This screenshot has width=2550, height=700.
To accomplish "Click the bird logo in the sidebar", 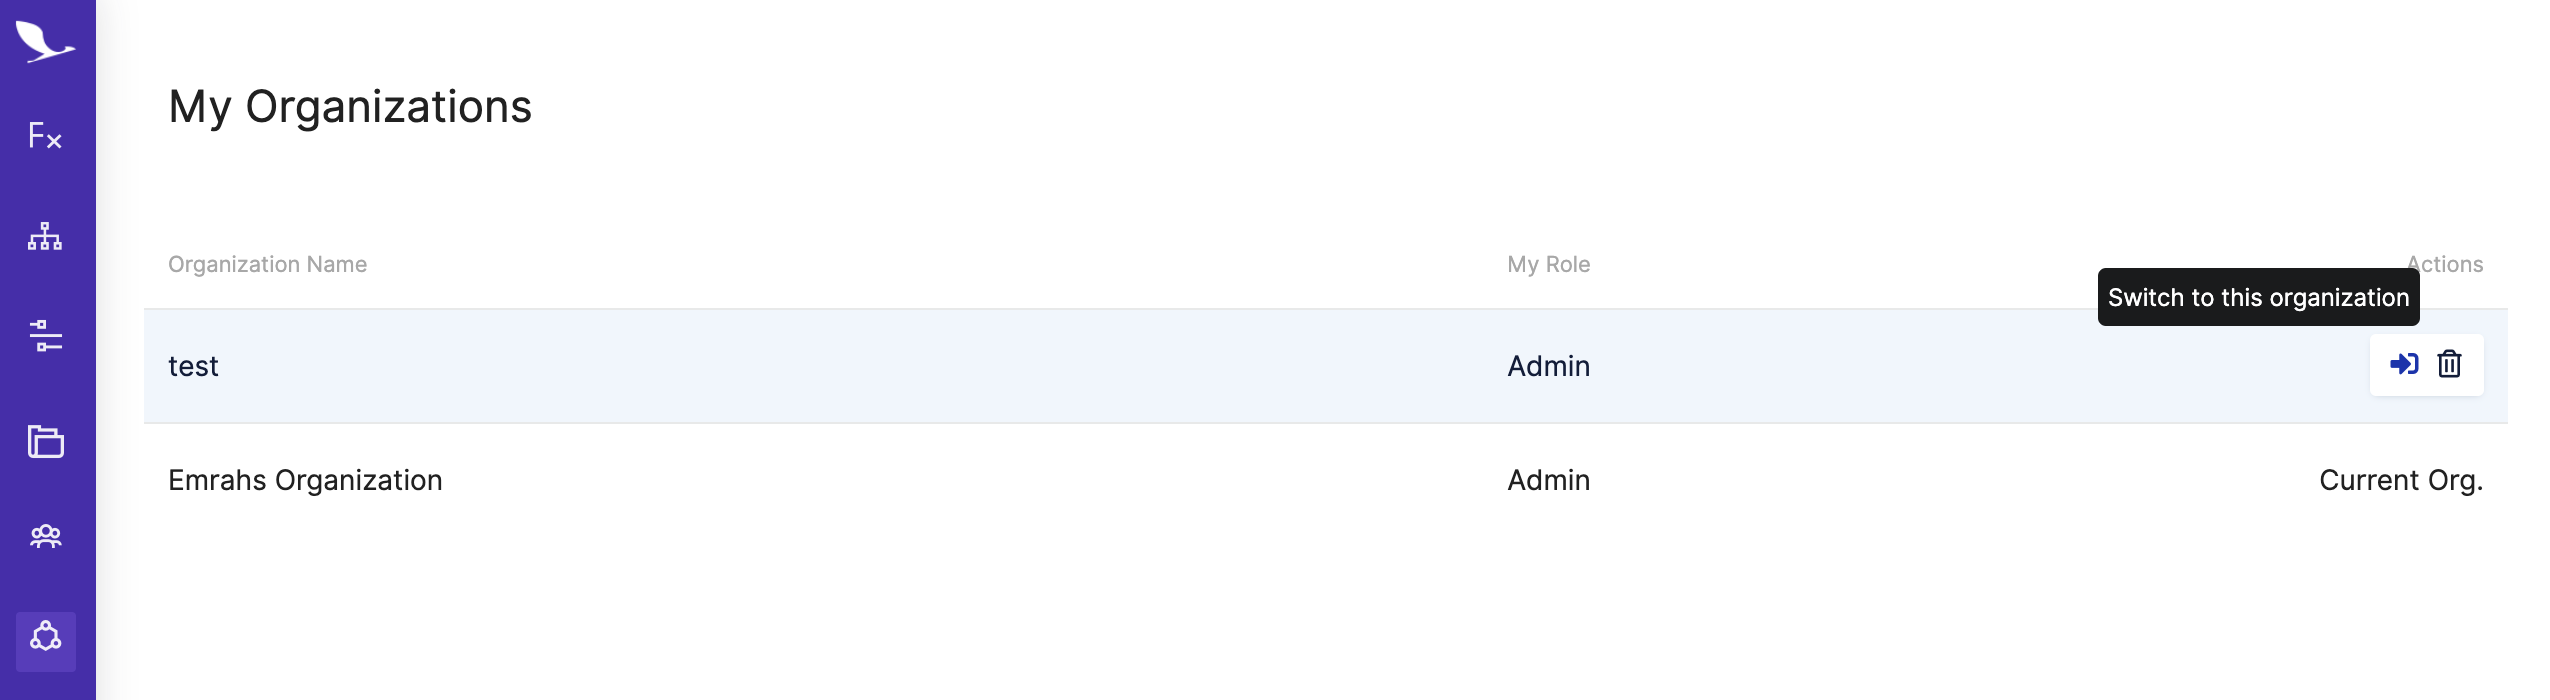I will pos(45,42).
